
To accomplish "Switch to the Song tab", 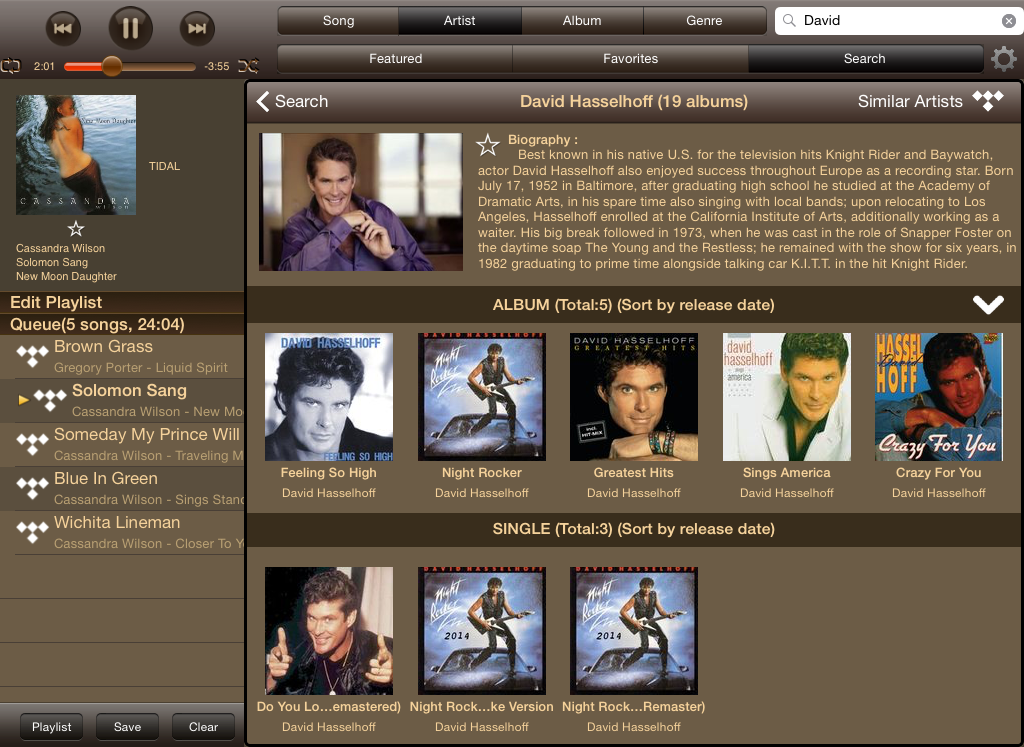I will (338, 21).
